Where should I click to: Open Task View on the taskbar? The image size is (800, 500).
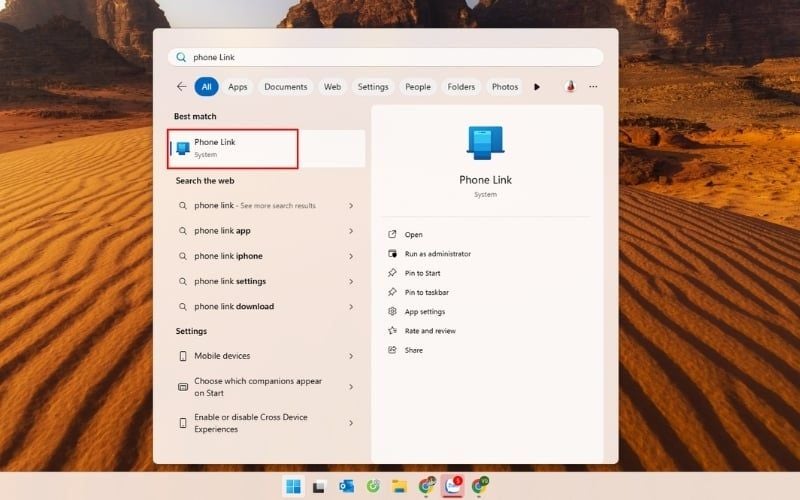pos(319,487)
